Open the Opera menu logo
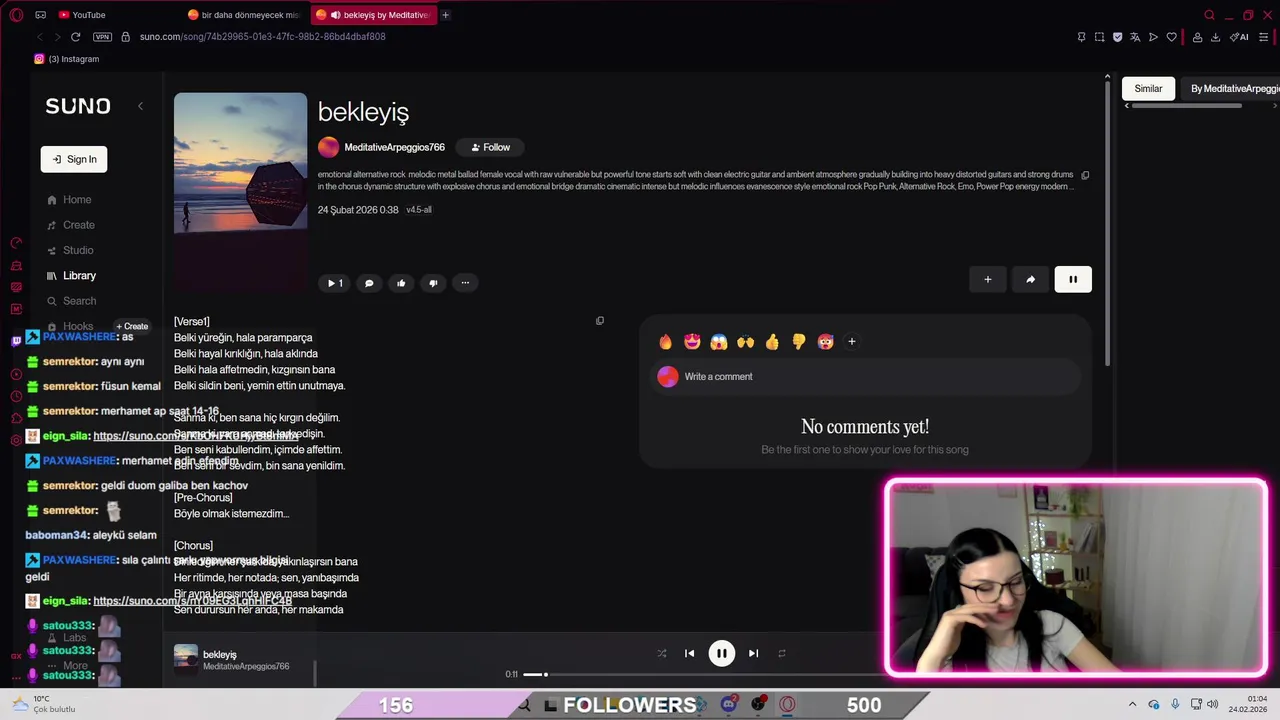Image resolution: width=1280 pixels, height=720 pixels. [16, 15]
